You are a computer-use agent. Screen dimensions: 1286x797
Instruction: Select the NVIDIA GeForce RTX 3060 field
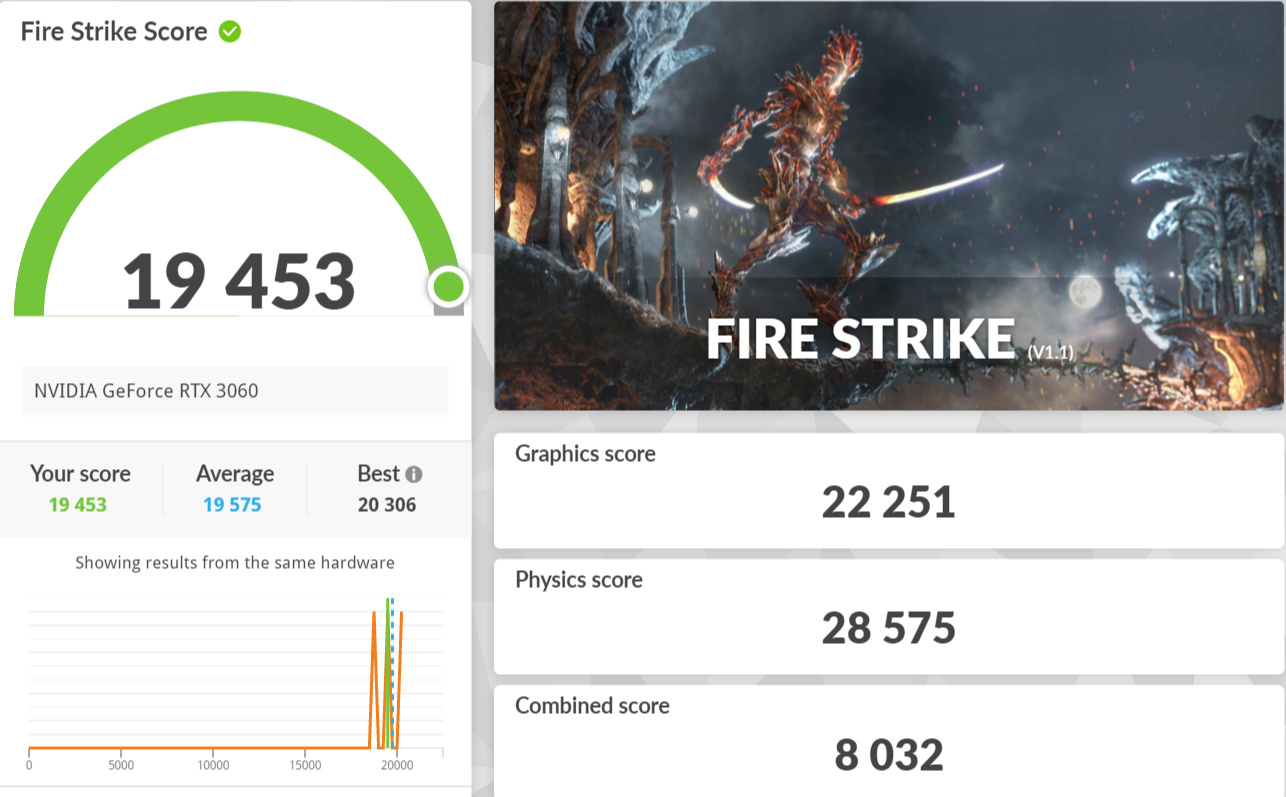pos(235,390)
